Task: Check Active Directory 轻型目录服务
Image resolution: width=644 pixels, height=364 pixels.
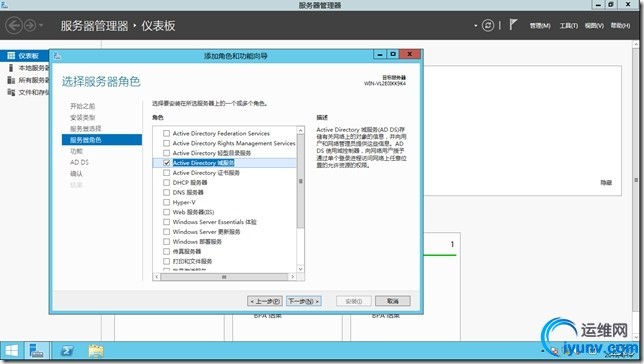Action: 166,153
